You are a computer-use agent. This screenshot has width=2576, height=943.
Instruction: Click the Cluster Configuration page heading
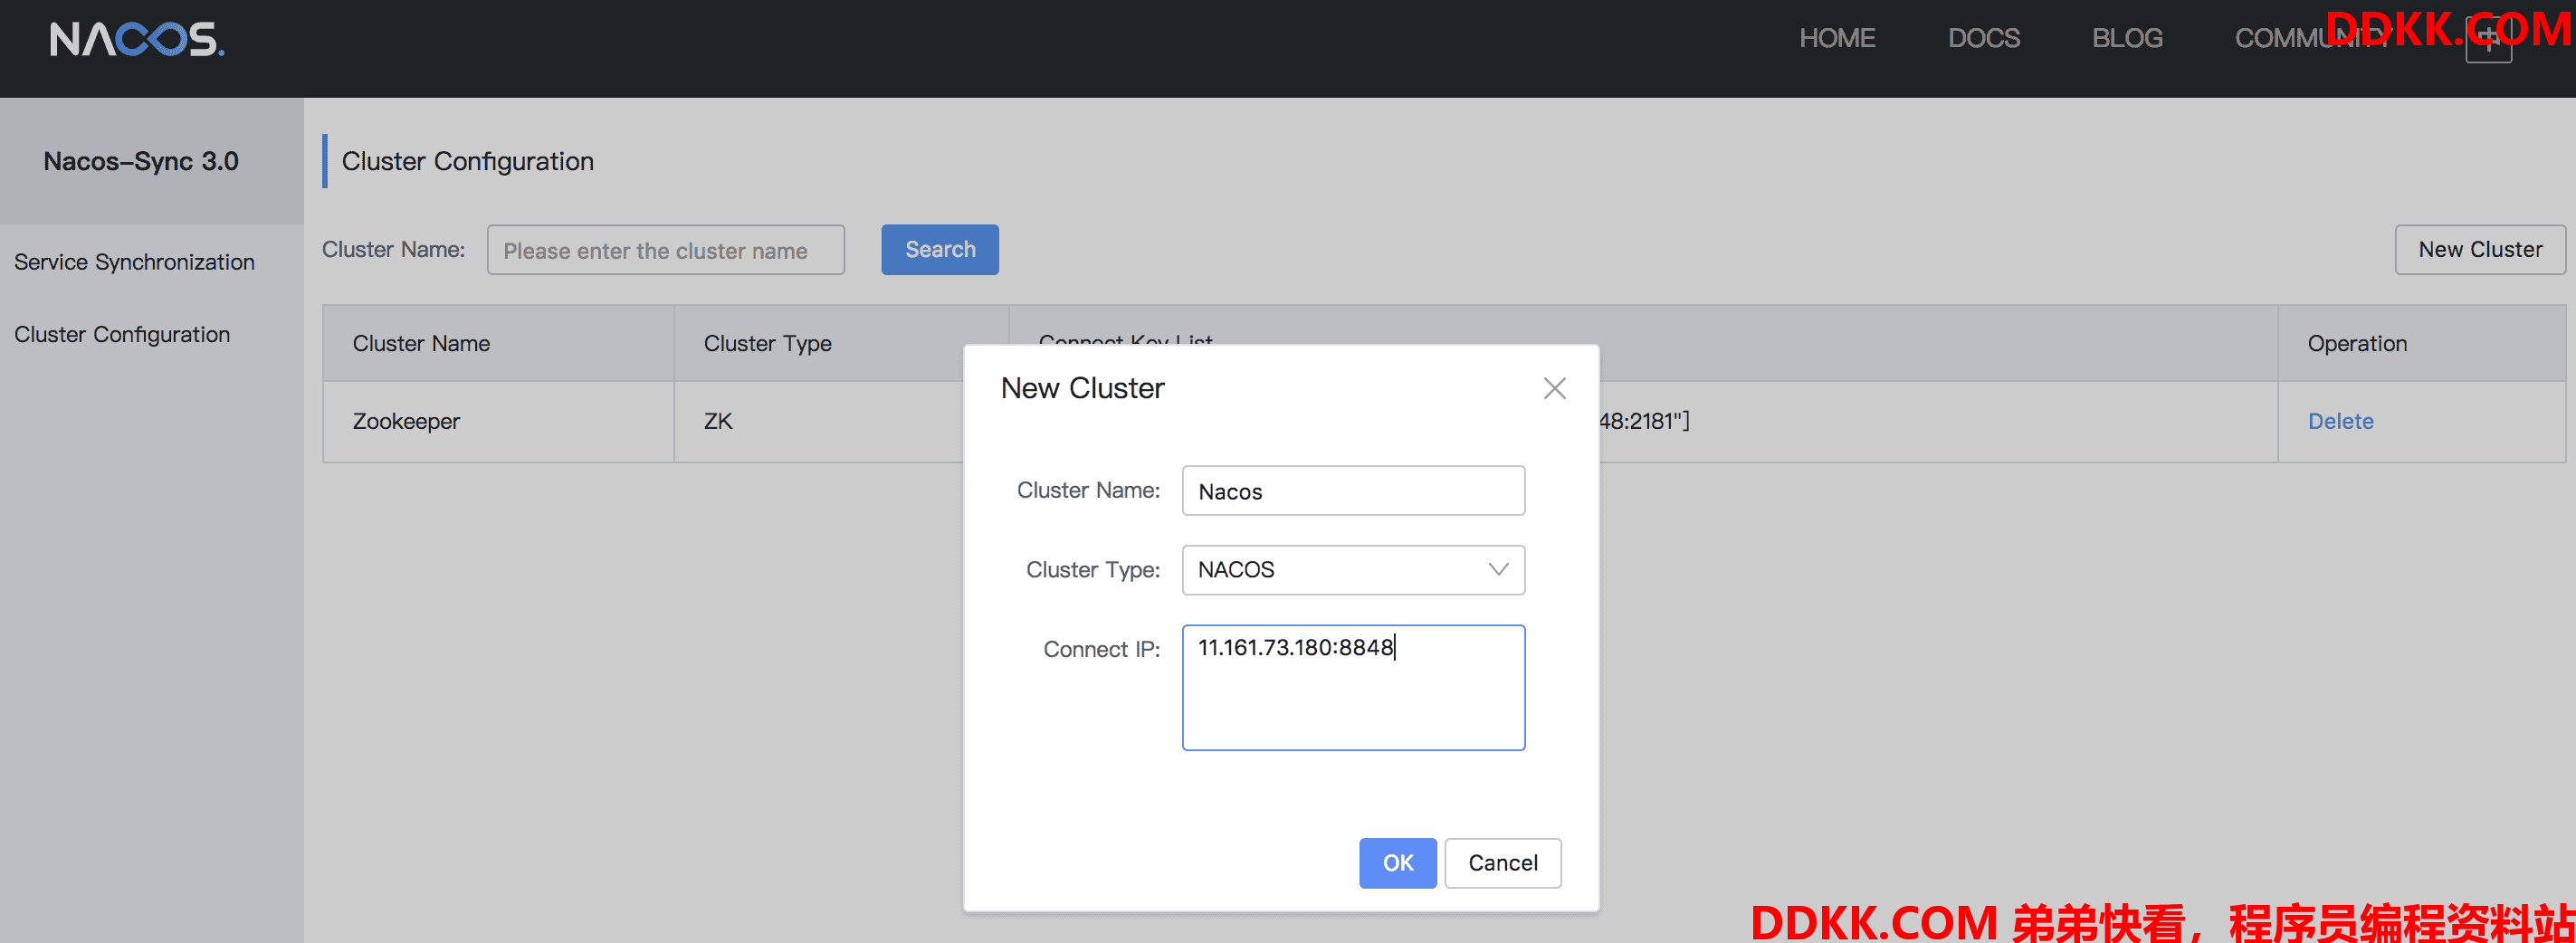tap(467, 161)
